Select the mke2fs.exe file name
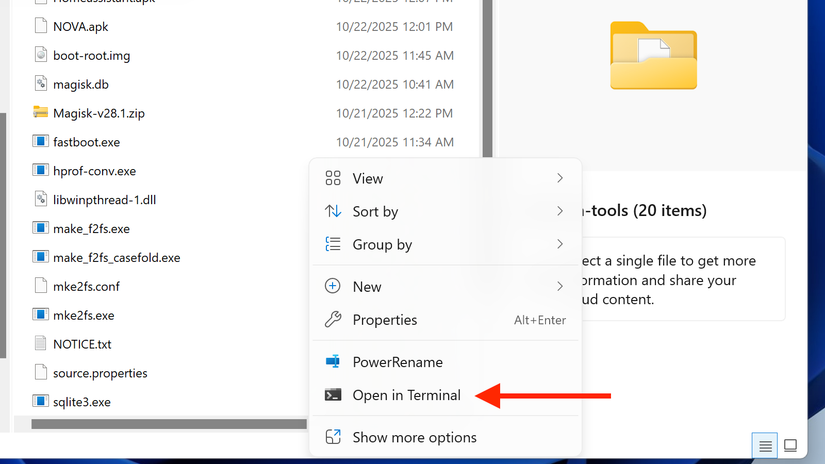Image resolution: width=825 pixels, height=464 pixels. click(84, 316)
